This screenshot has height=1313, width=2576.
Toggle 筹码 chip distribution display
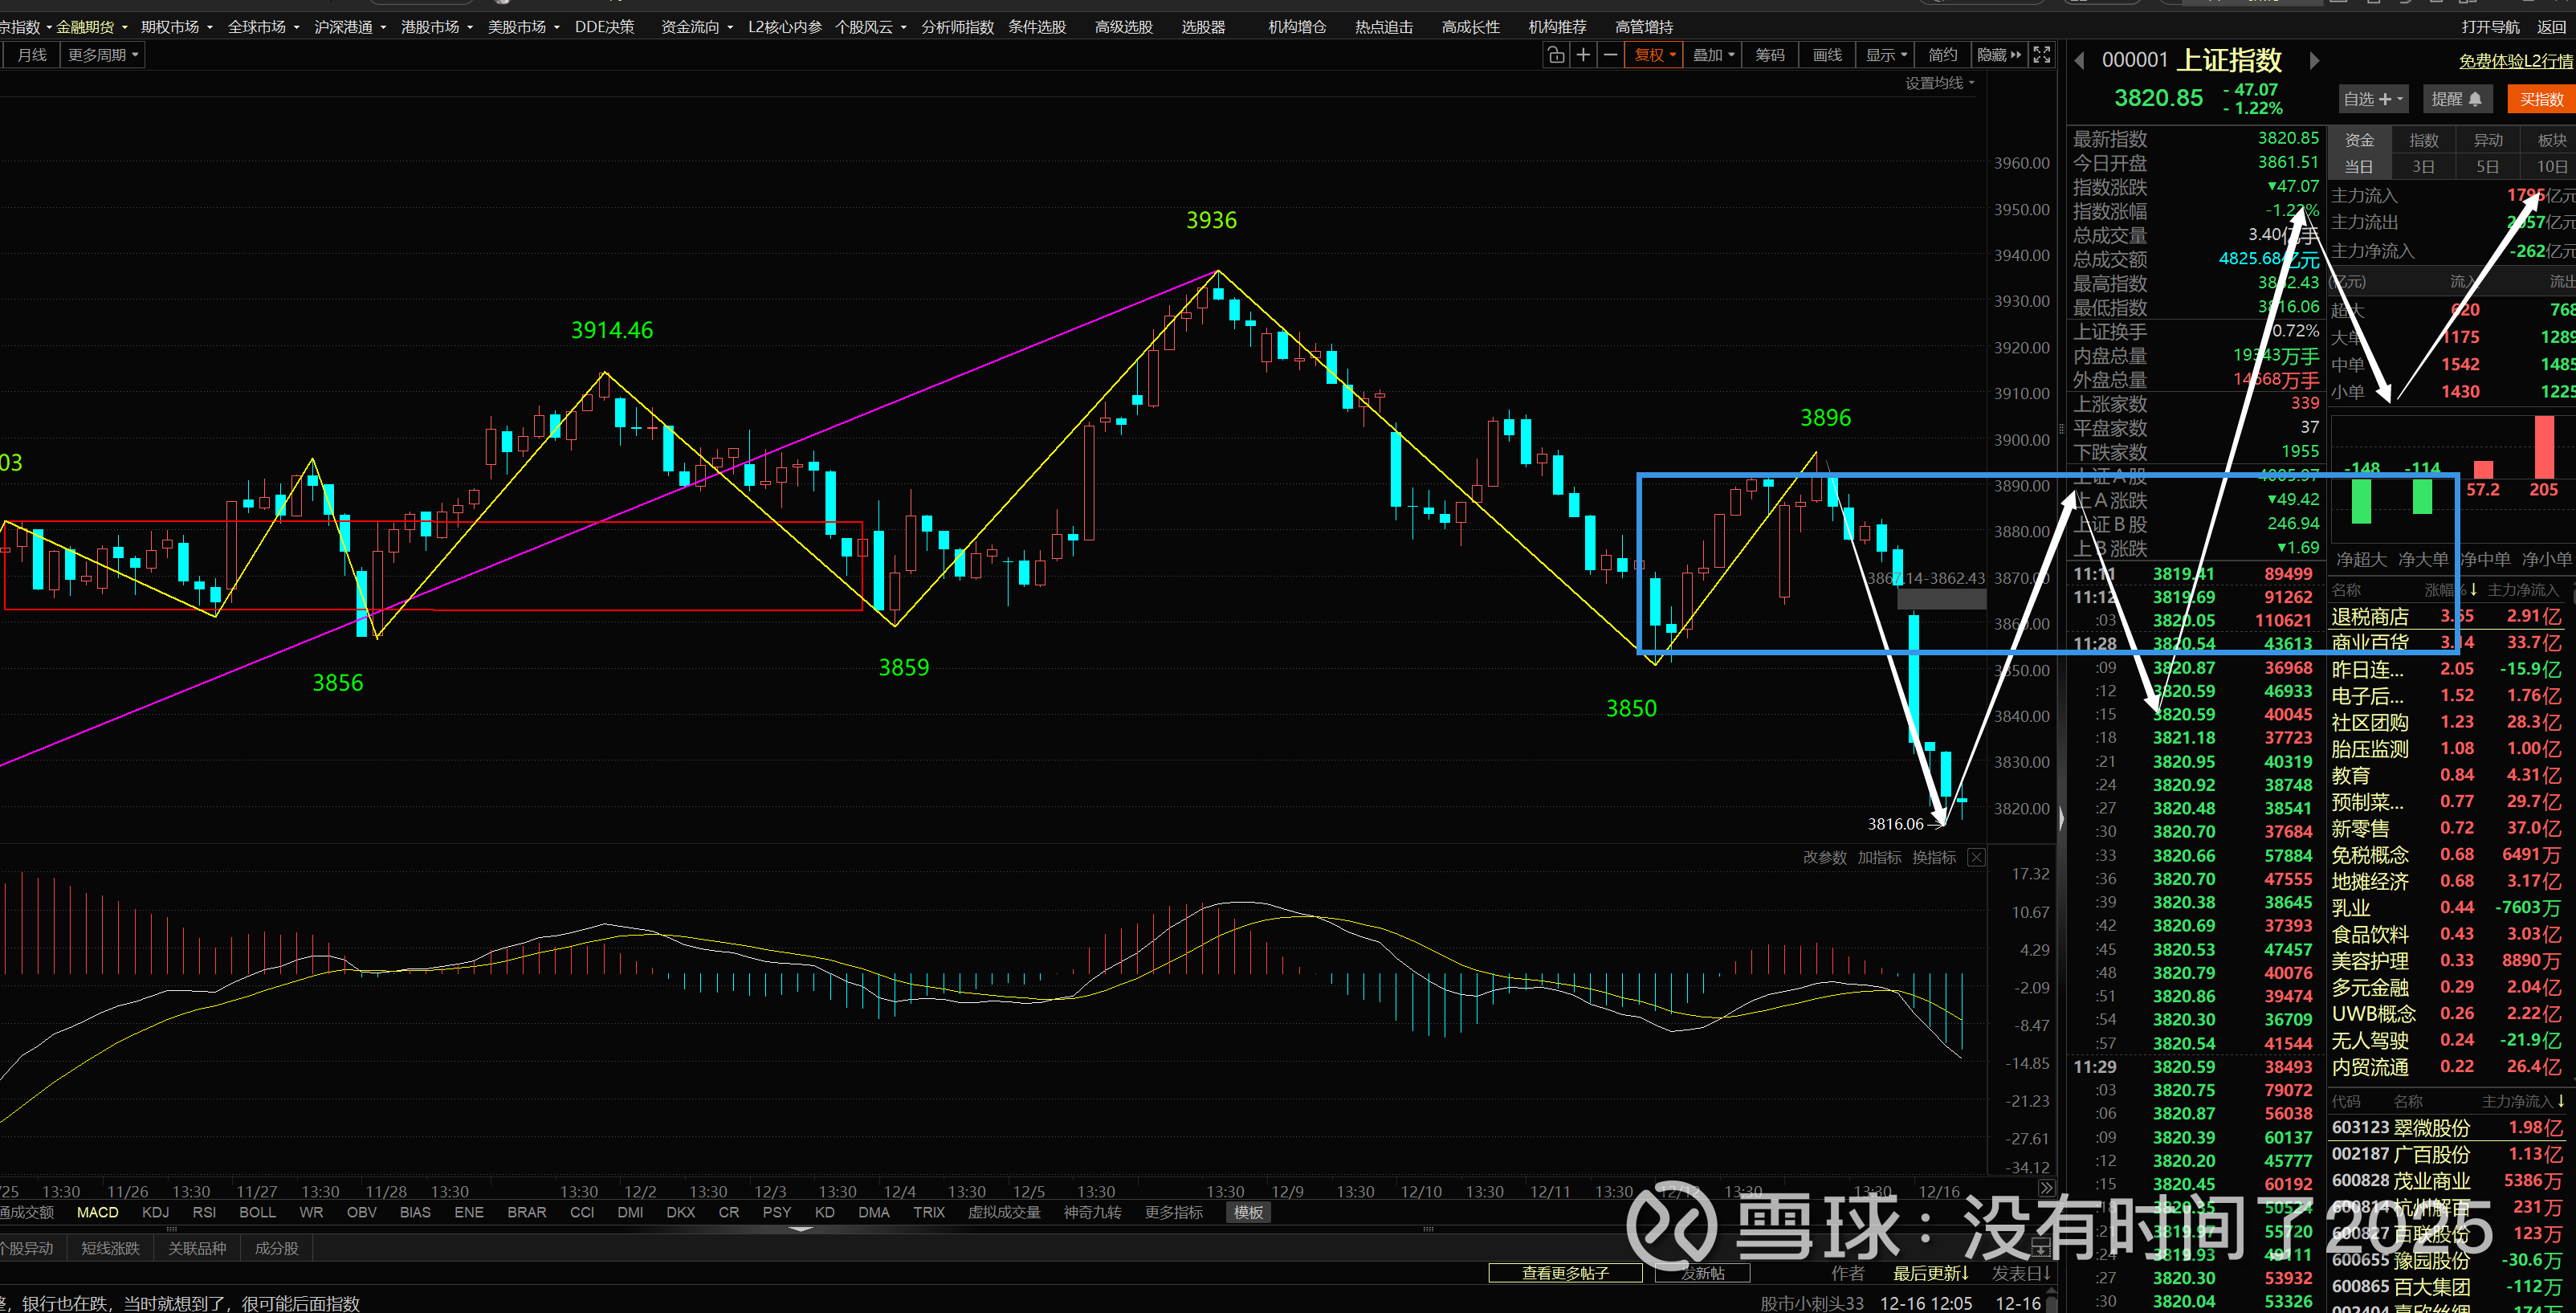[1770, 55]
